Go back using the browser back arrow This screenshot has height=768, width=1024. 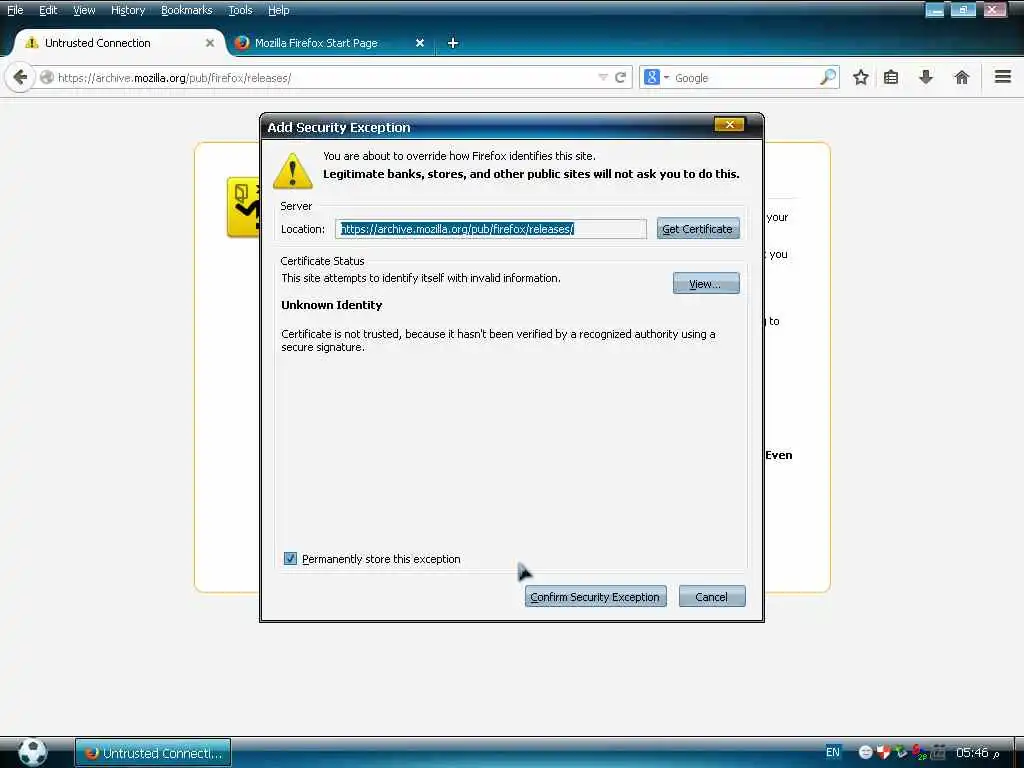pyautogui.click(x=20, y=78)
